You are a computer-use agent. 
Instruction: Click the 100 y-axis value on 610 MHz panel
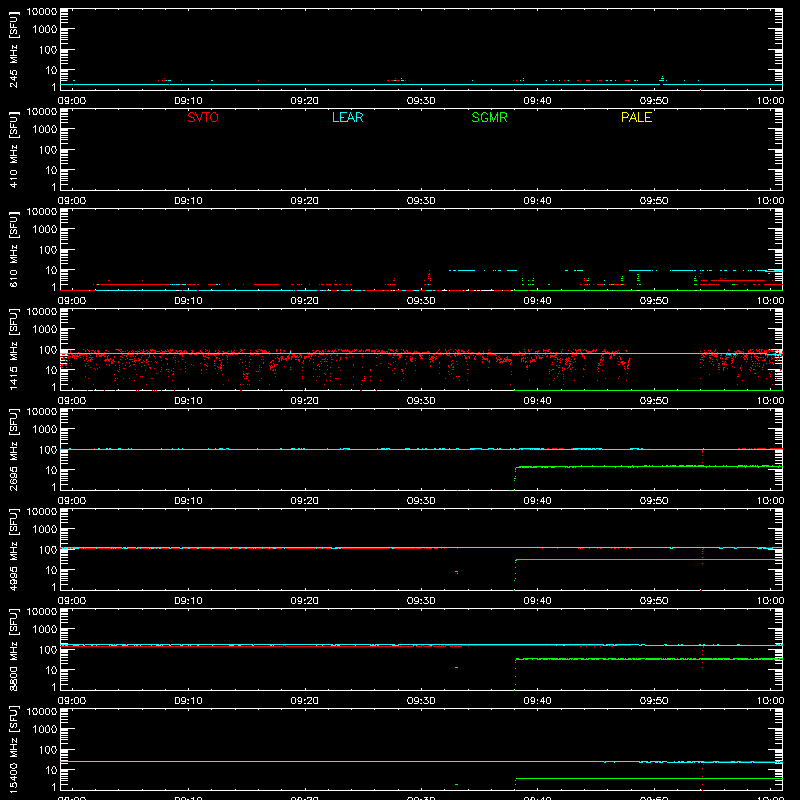tap(48, 250)
